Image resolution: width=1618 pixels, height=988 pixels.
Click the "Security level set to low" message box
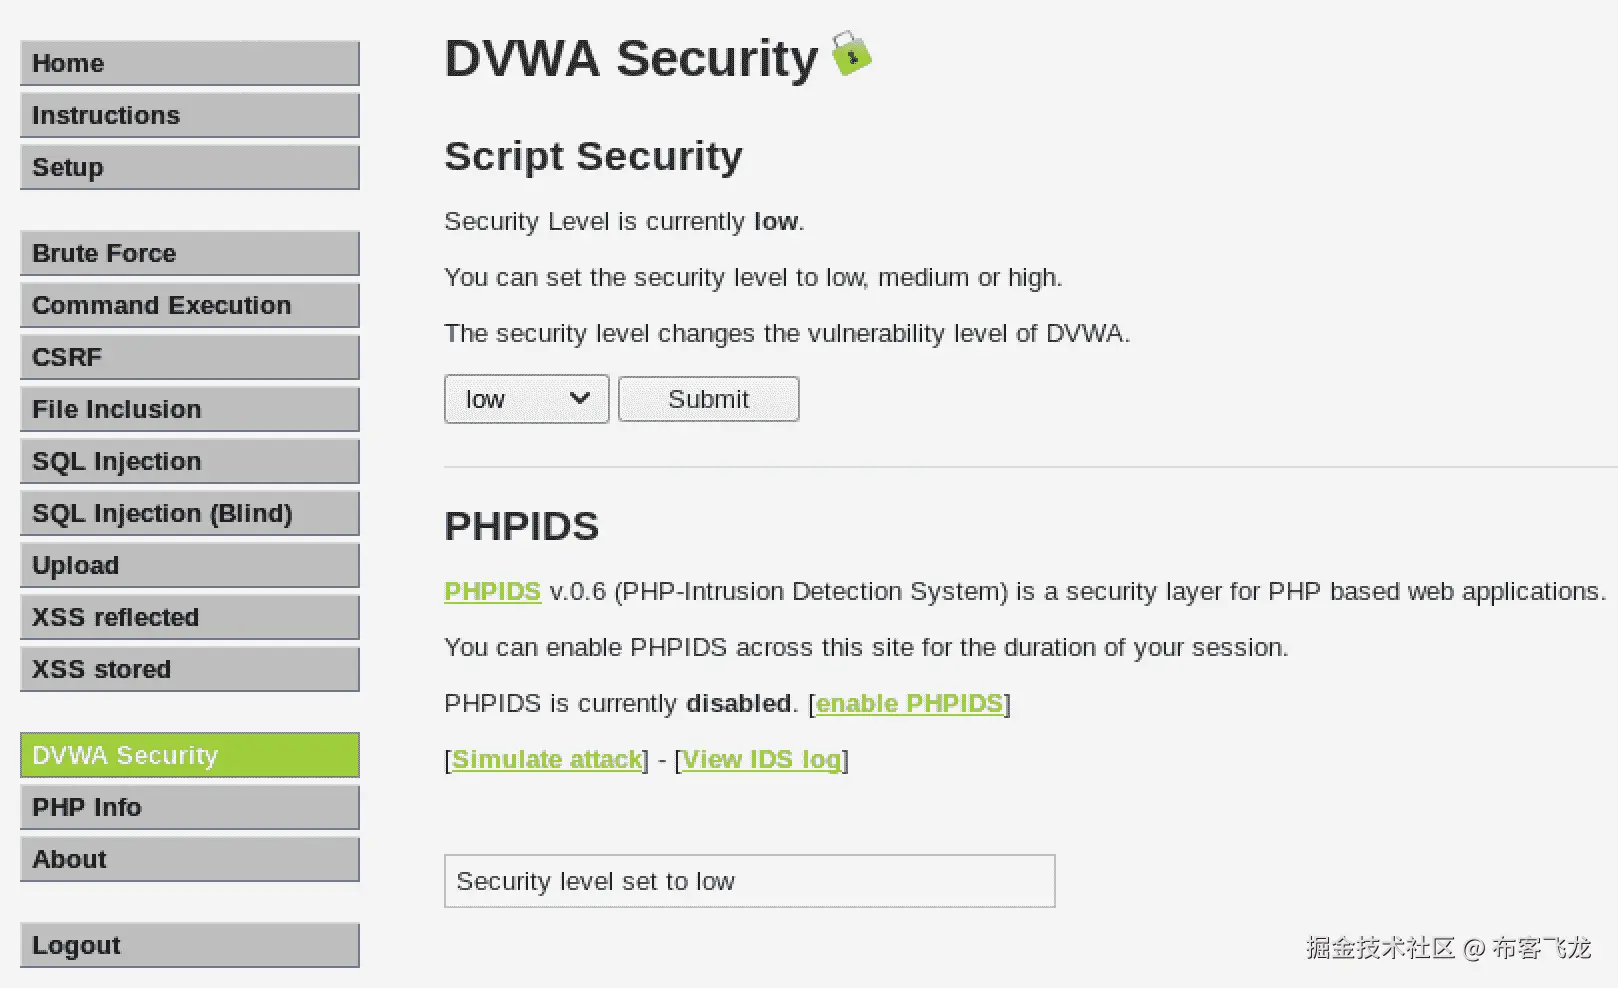(749, 881)
